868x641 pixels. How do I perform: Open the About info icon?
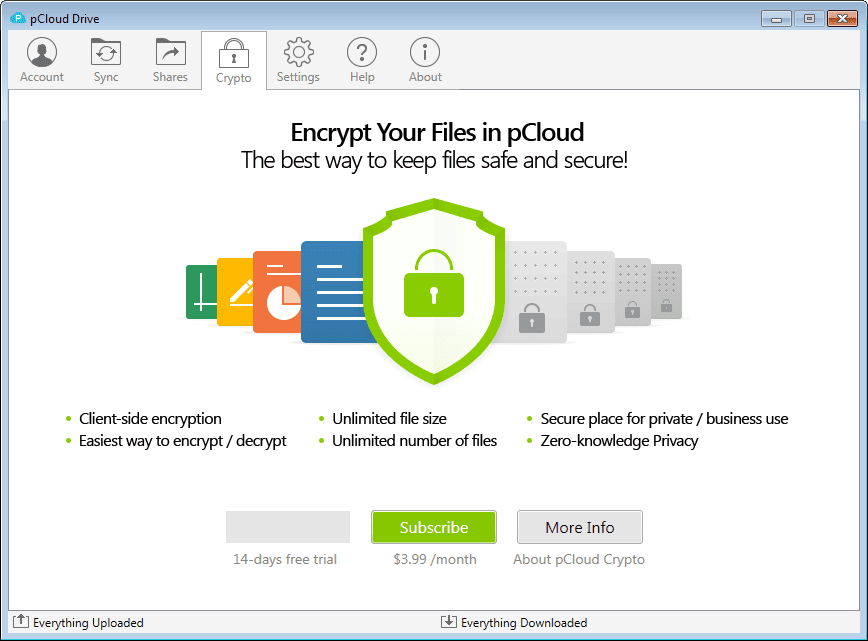click(425, 52)
